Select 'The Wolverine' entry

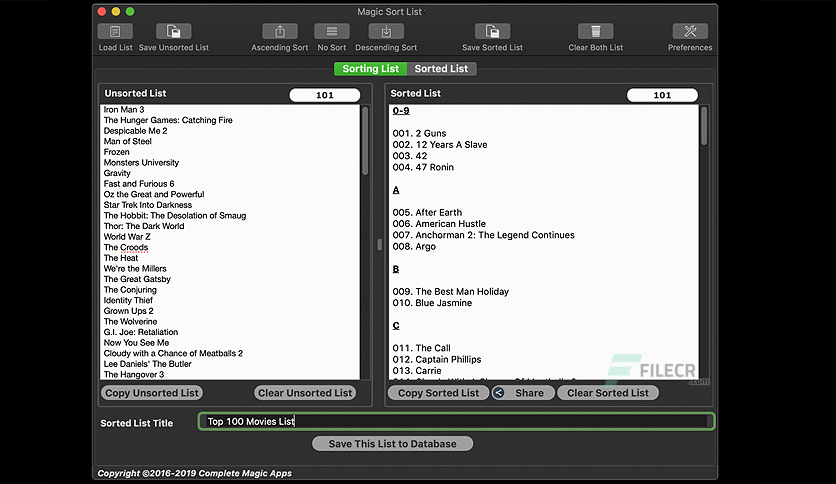pyautogui.click(x=130, y=321)
